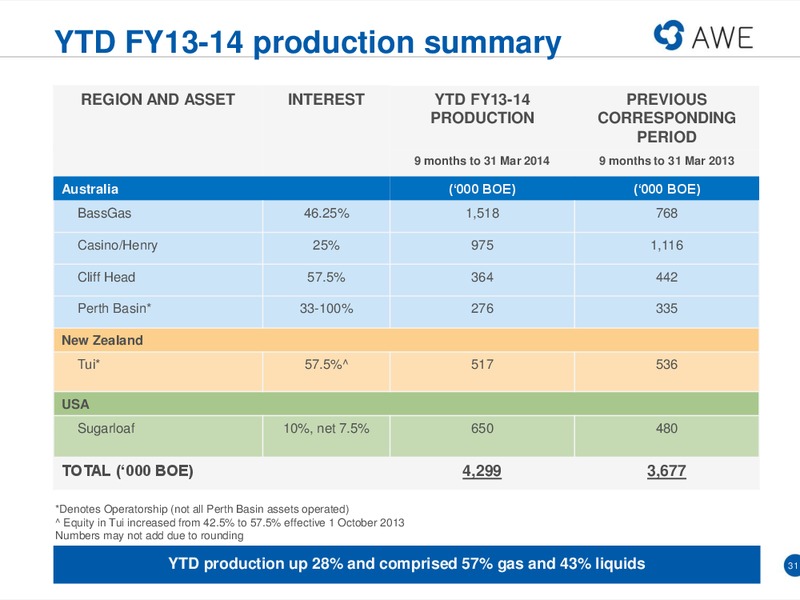Click Tui previous value 536

[x=666, y=364]
